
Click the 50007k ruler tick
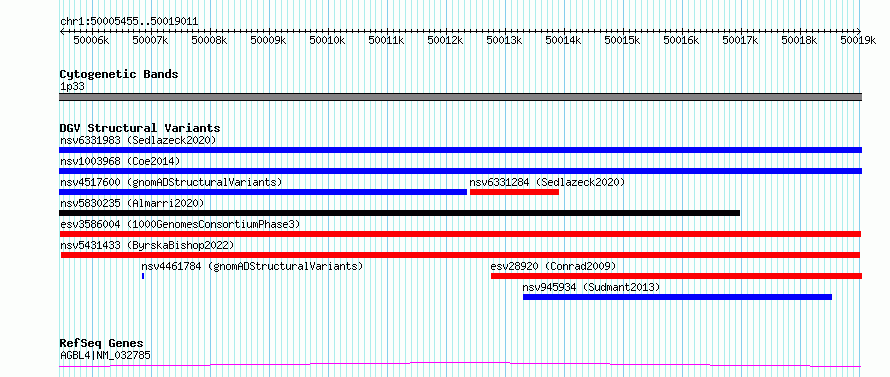[x=150, y=40]
